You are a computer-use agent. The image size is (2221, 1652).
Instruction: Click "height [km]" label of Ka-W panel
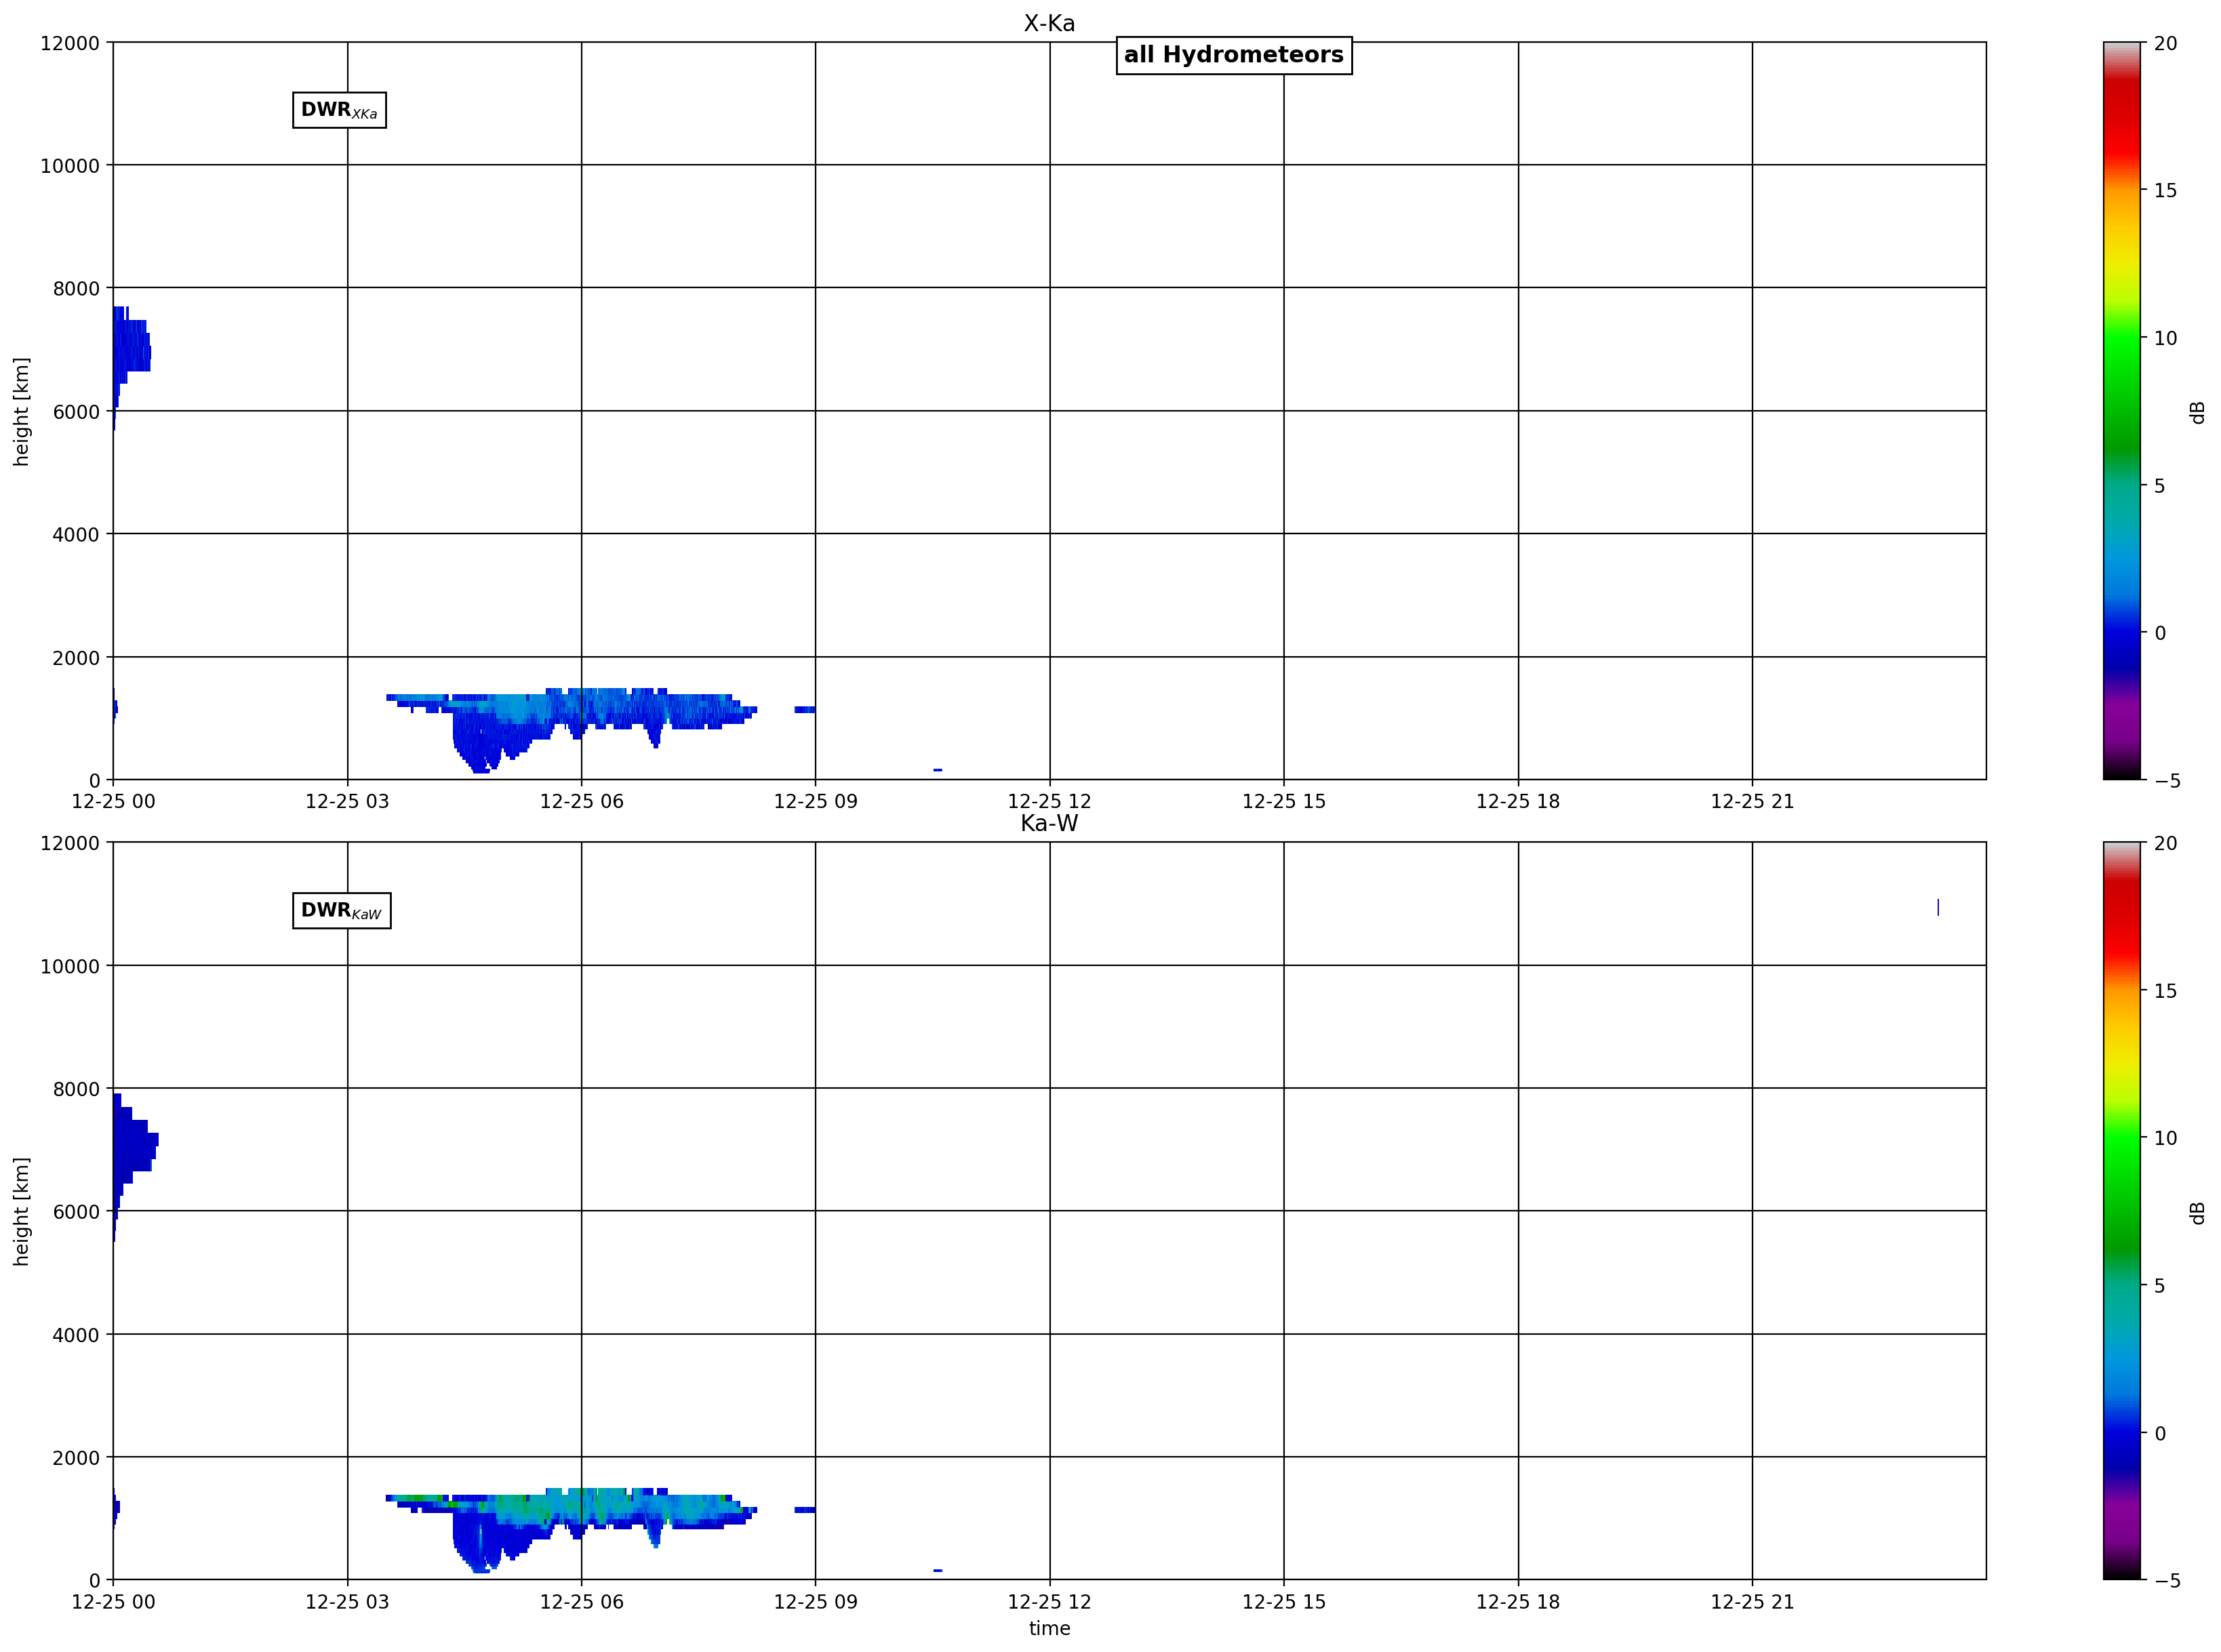(x=22, y=1212)
